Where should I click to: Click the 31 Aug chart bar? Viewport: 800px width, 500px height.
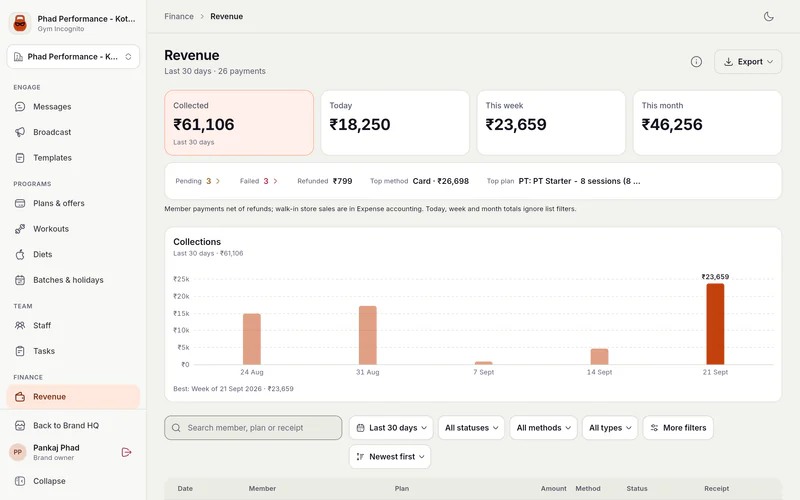[x=367, y=335]
